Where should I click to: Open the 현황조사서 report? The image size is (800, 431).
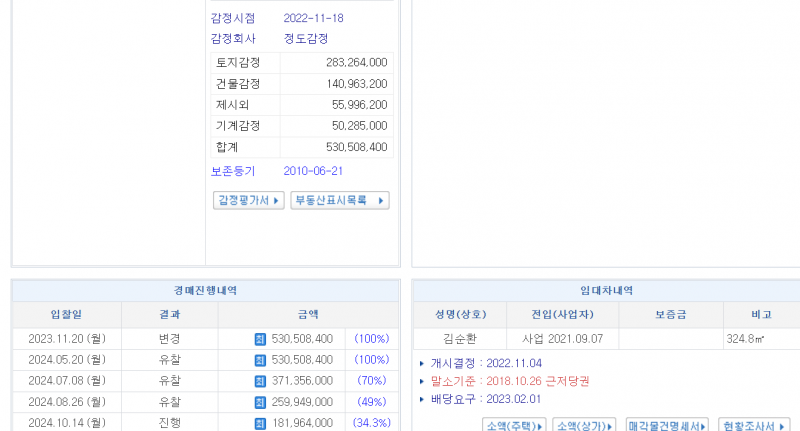coord(746,426)
